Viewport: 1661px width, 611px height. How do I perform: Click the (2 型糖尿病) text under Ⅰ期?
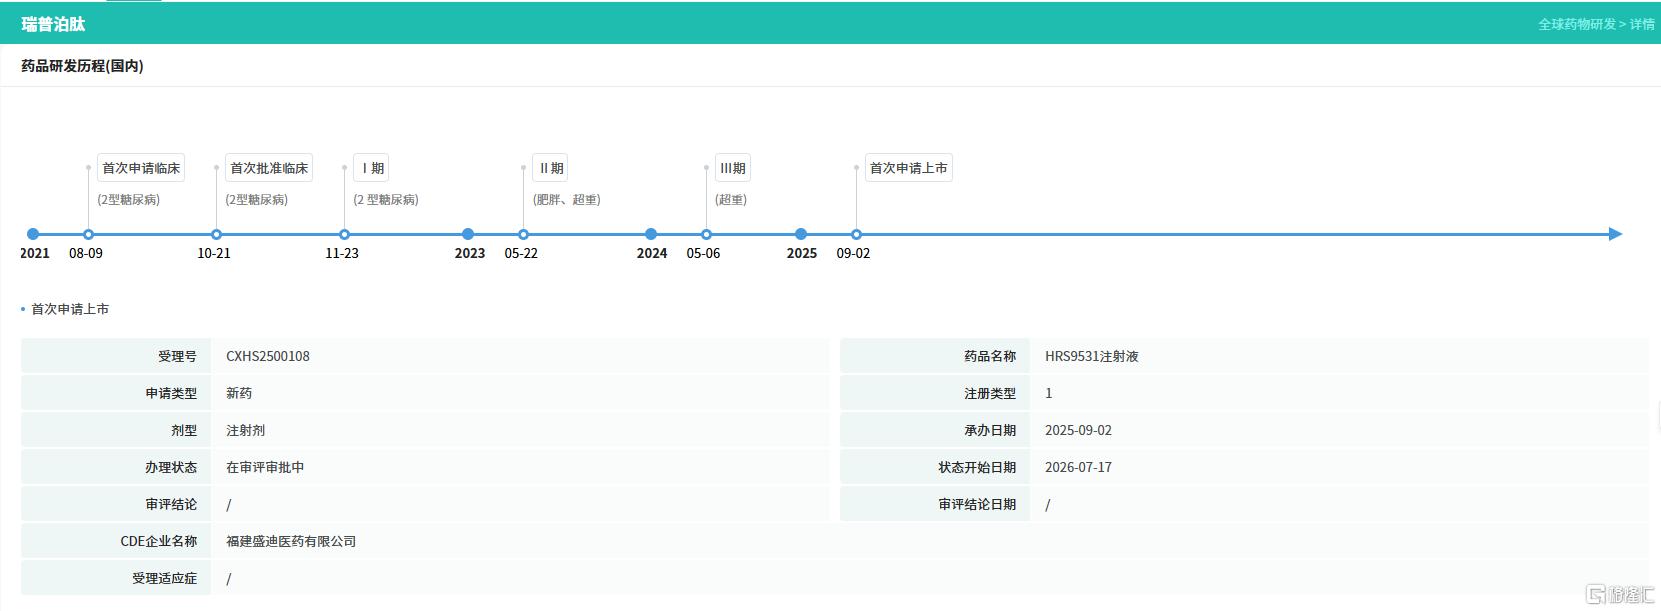(x=386, y=200)
